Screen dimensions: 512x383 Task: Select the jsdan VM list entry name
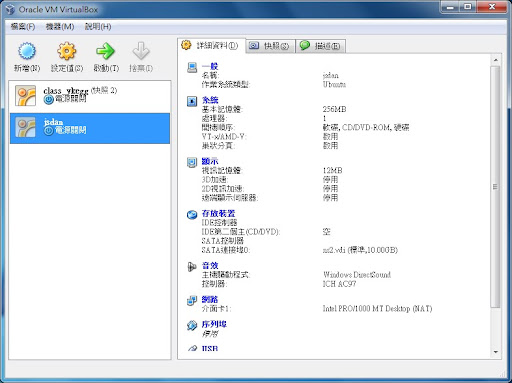53,122
